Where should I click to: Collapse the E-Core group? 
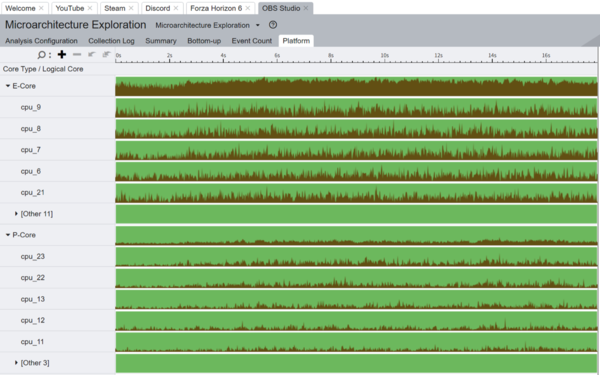8,86
